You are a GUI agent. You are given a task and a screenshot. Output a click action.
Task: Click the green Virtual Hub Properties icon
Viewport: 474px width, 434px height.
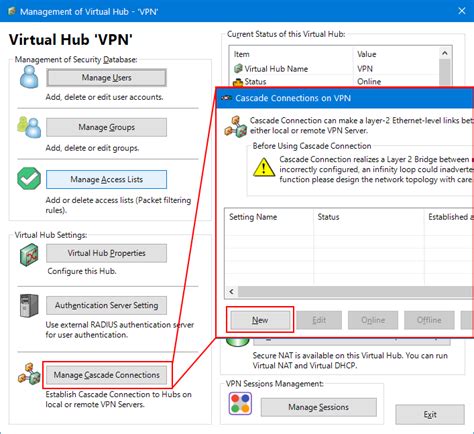[x=29, y=255]
